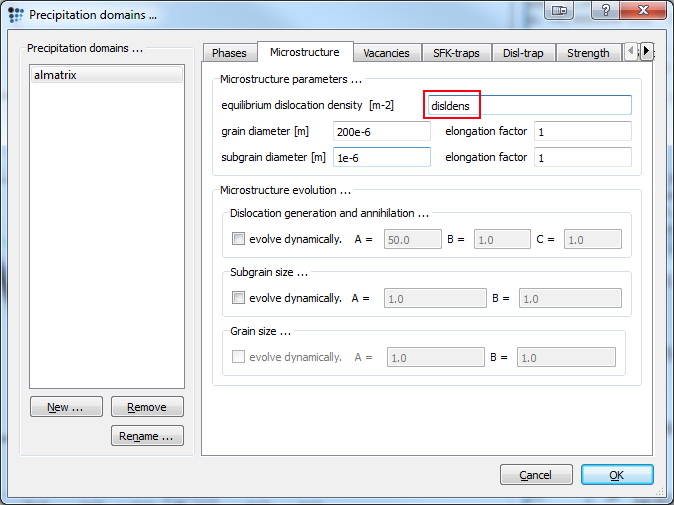
Task: Go to the SFK-traps tab
Action: pyautogui.click(x=455, y=53)
